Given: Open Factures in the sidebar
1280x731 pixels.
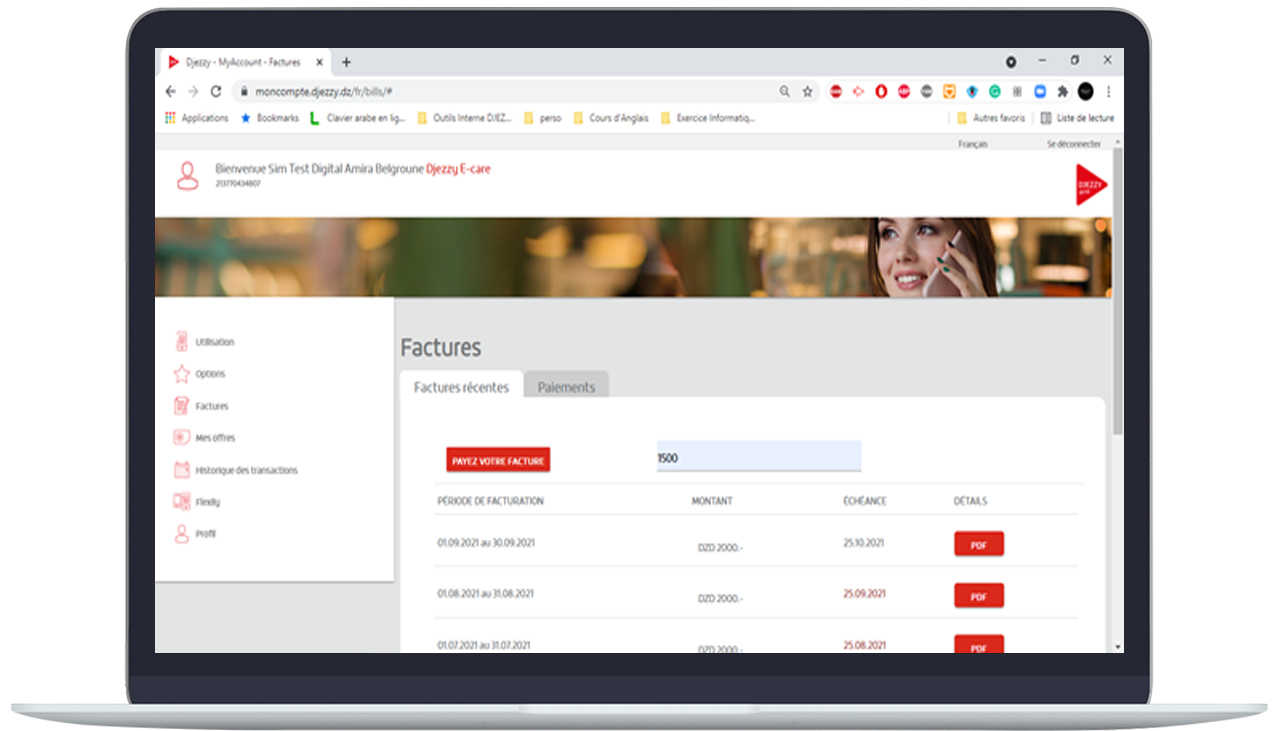Looking at the screenshot, I should coord(201,406).
